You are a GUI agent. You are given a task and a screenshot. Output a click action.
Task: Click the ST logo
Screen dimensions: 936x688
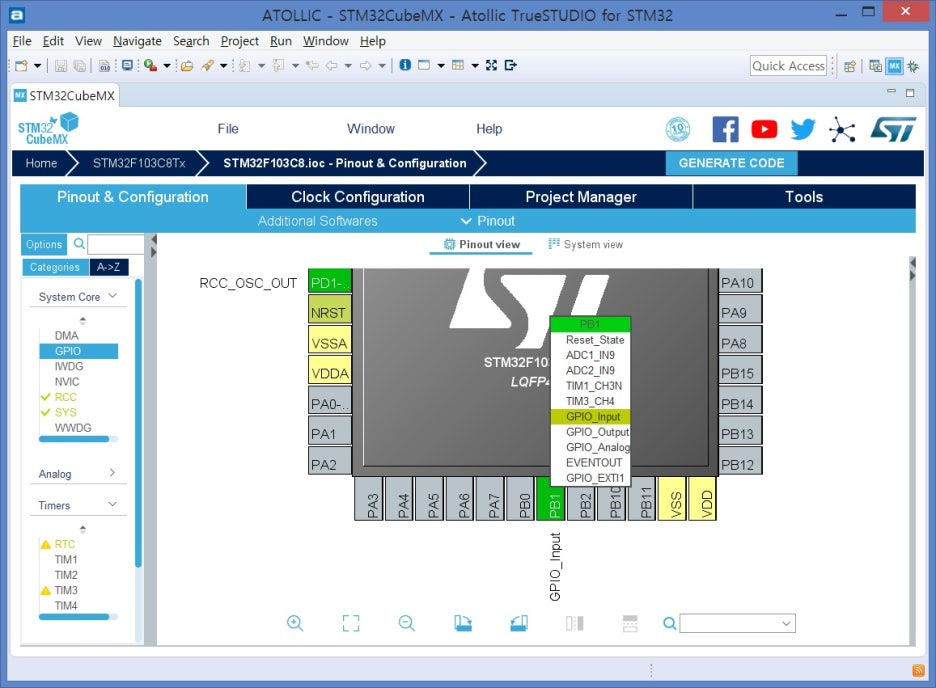point(893,129)
